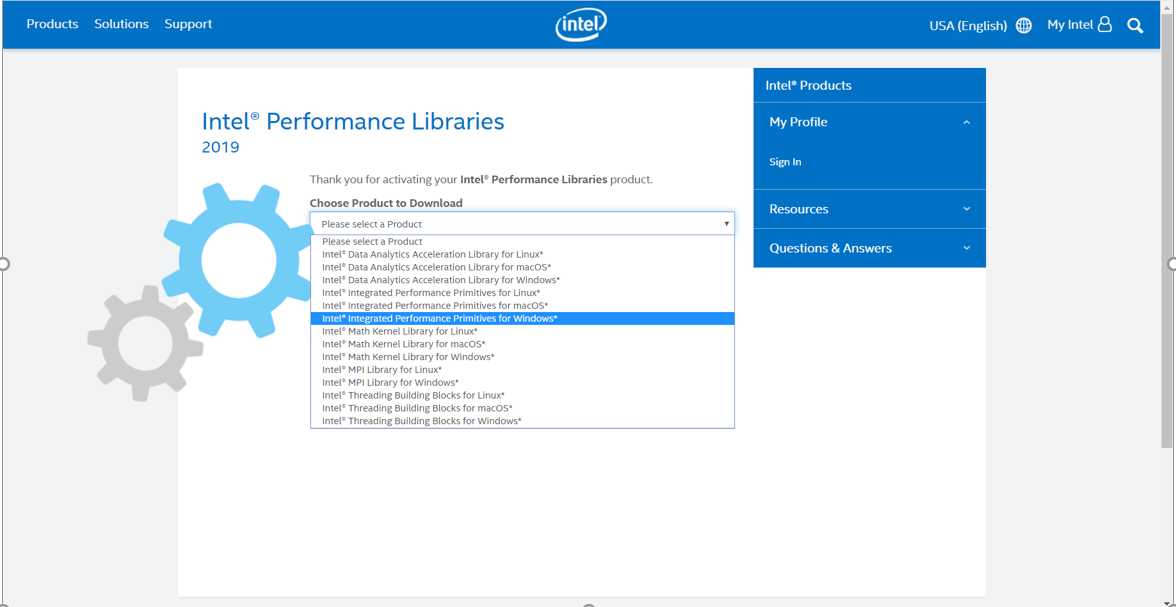Select Data Analytics Acceleration Library for macOS

click(522, 267)
